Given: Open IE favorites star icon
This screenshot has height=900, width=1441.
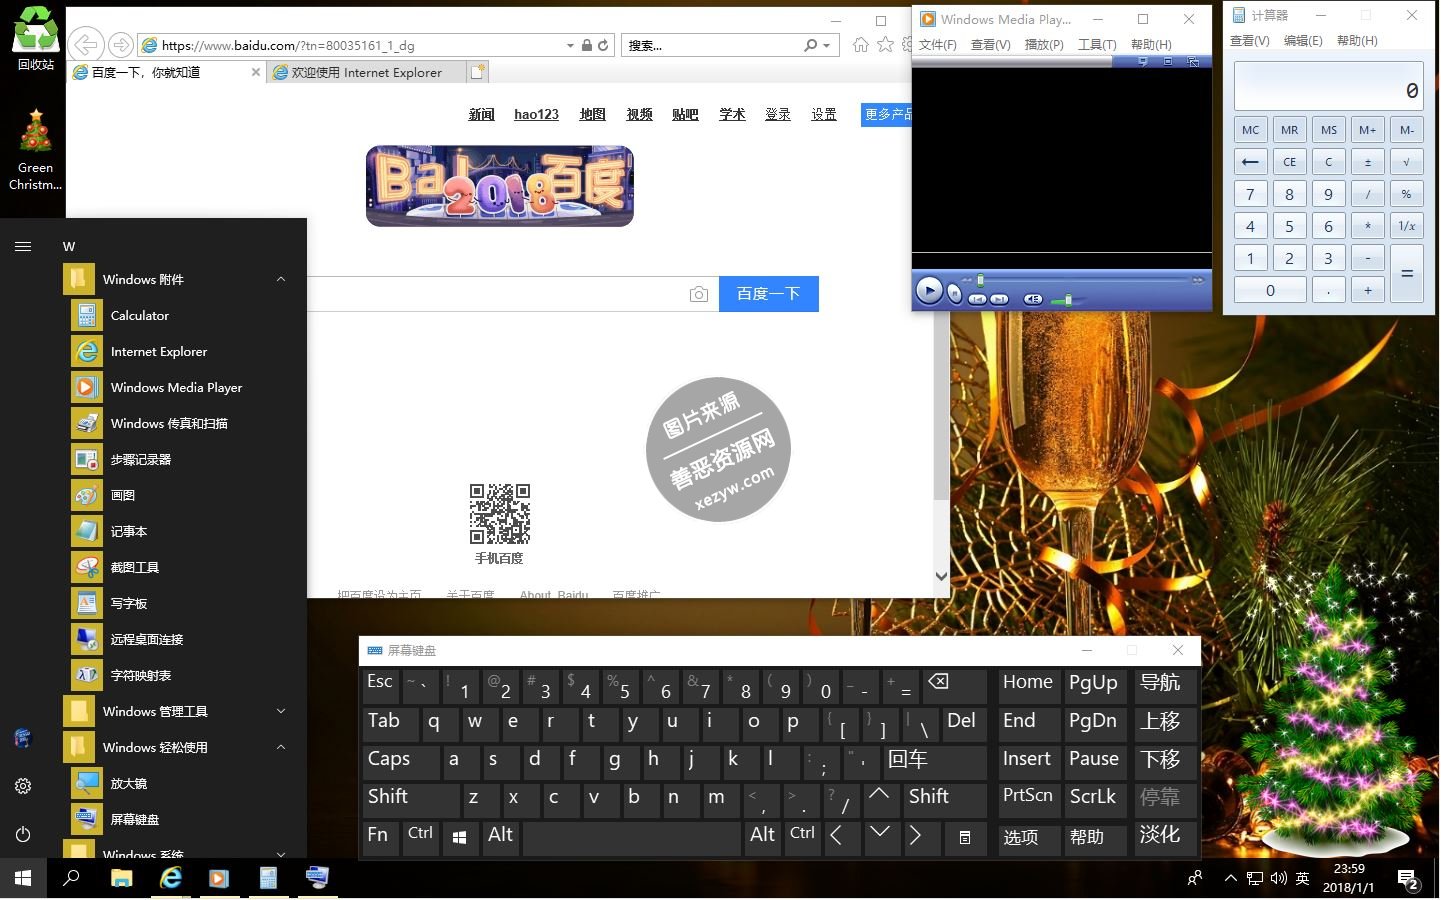Looking at the screenshot, I should (885, 44).
